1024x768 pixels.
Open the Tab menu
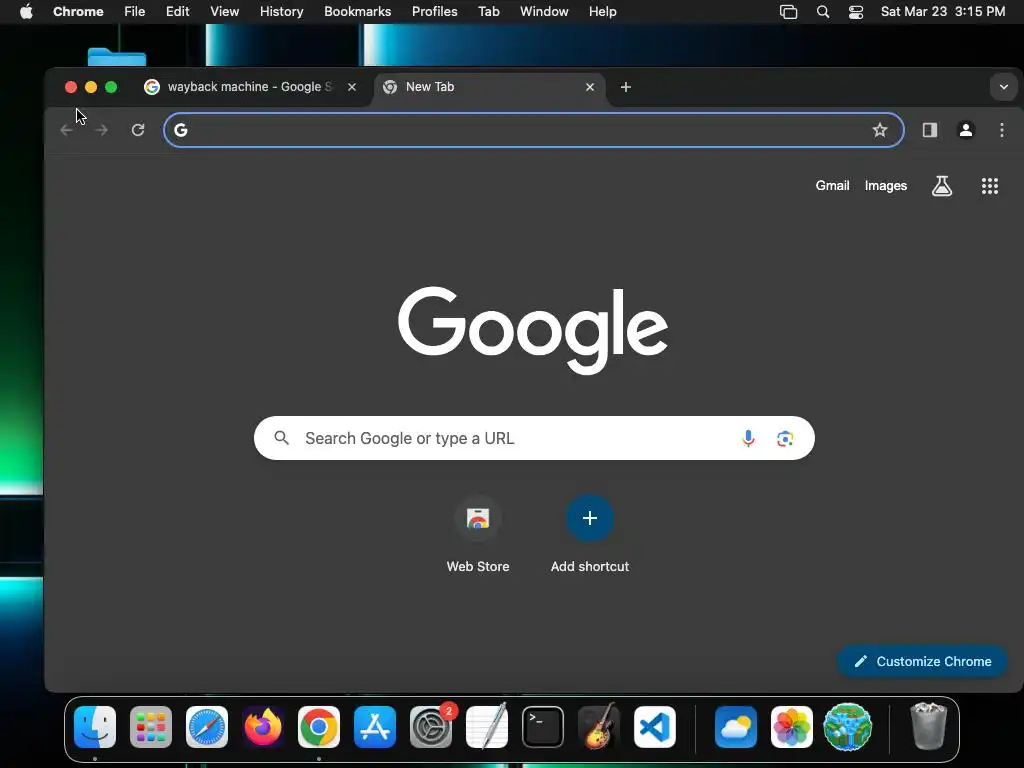click(488, 12)
